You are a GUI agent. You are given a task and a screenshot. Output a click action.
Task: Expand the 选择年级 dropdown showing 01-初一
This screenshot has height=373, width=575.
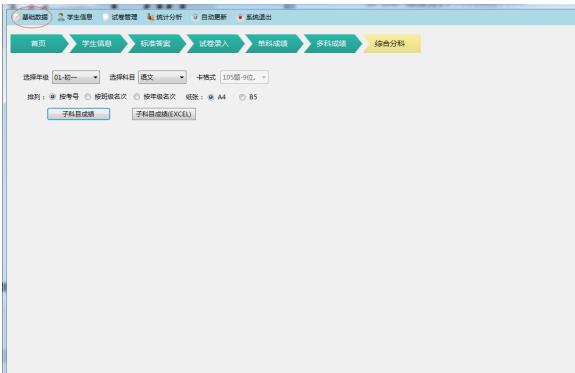click(76, 77)
